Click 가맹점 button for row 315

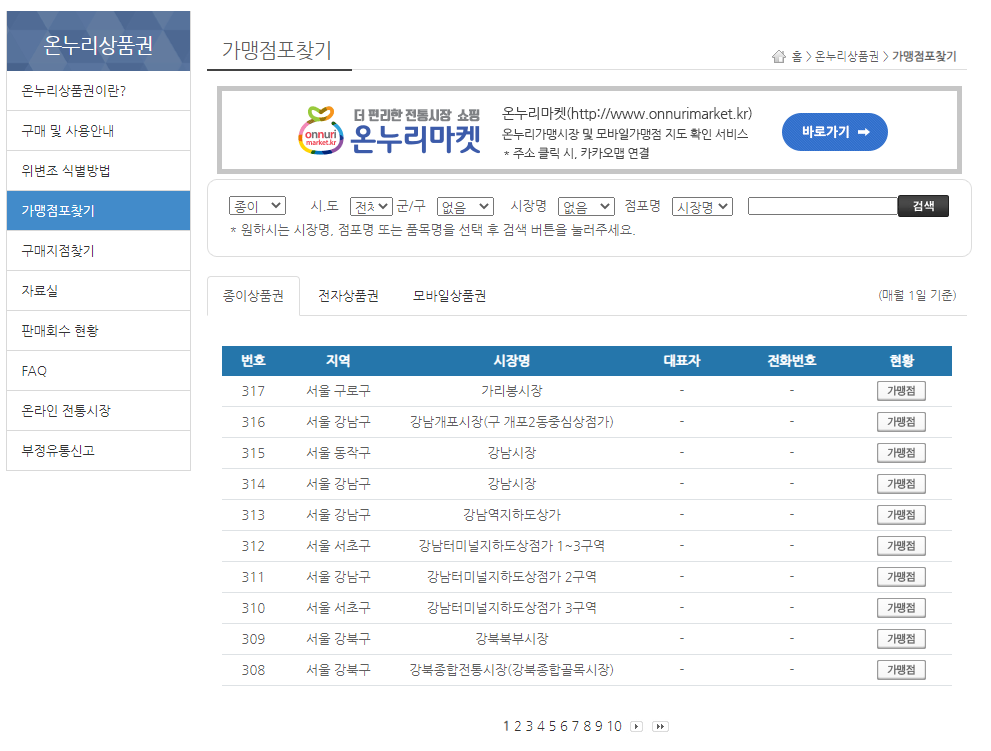pos(901,453)
